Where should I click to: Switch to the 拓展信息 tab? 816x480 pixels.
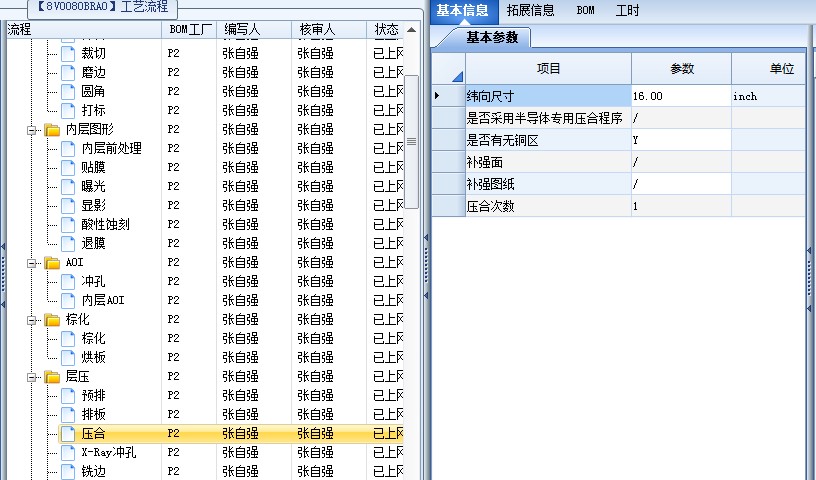click(531, 10)
